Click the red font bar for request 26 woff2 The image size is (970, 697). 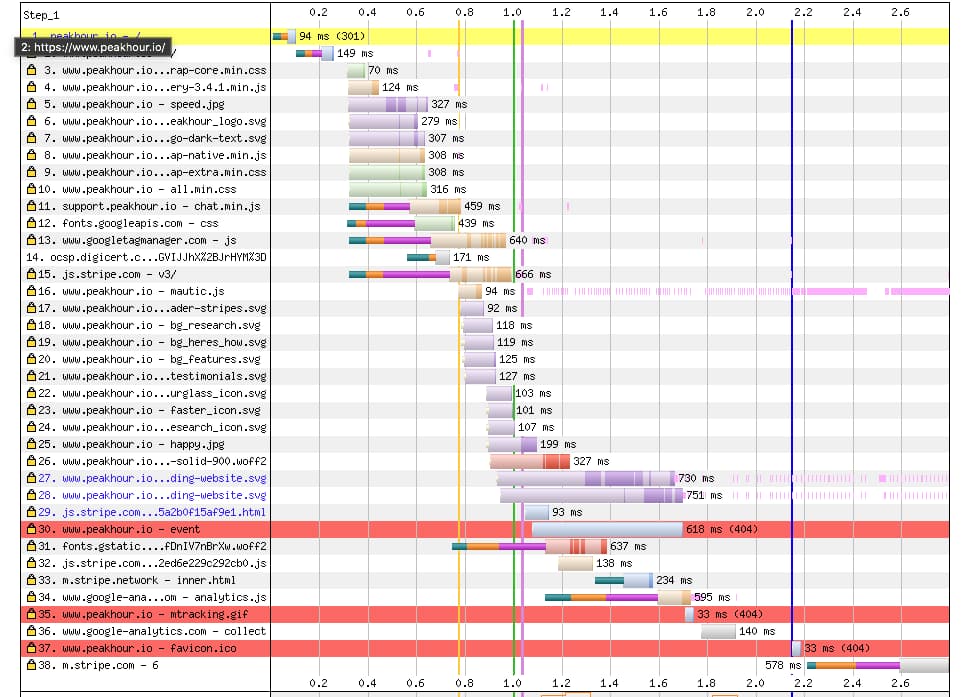(x=530, y=461)
